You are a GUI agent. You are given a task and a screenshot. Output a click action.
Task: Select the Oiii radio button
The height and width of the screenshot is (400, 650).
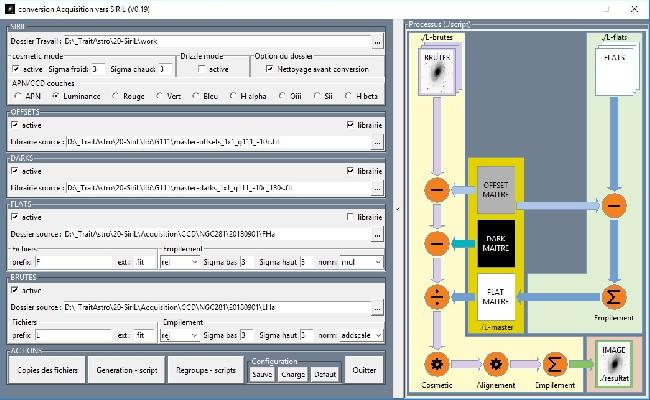282,96
